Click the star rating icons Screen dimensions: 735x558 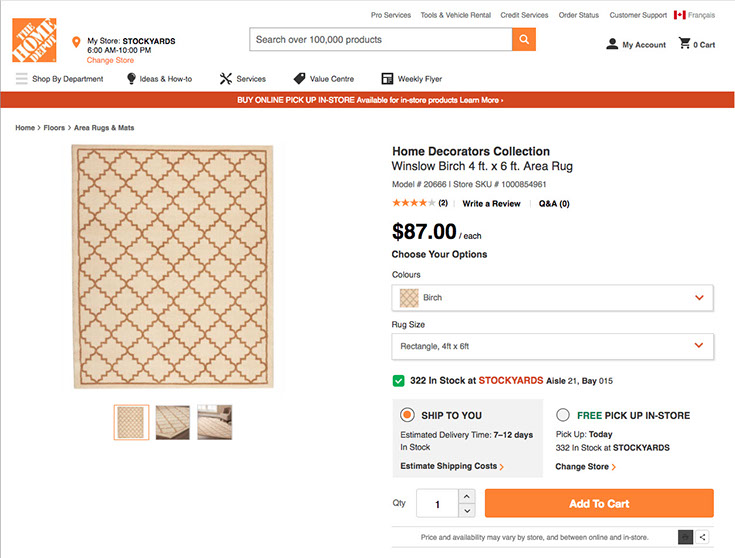tap(413, 203)
